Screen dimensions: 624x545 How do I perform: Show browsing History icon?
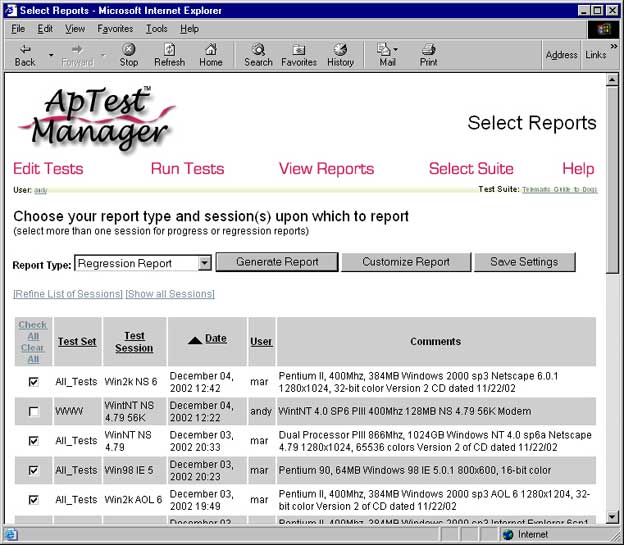tap(340, 49)
